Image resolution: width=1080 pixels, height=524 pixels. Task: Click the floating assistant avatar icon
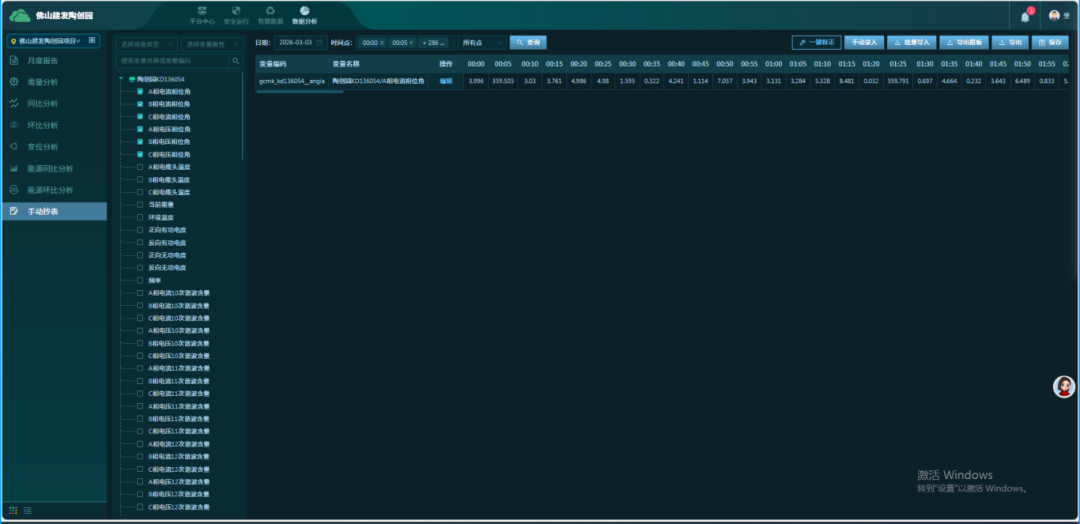point(1065,387)
